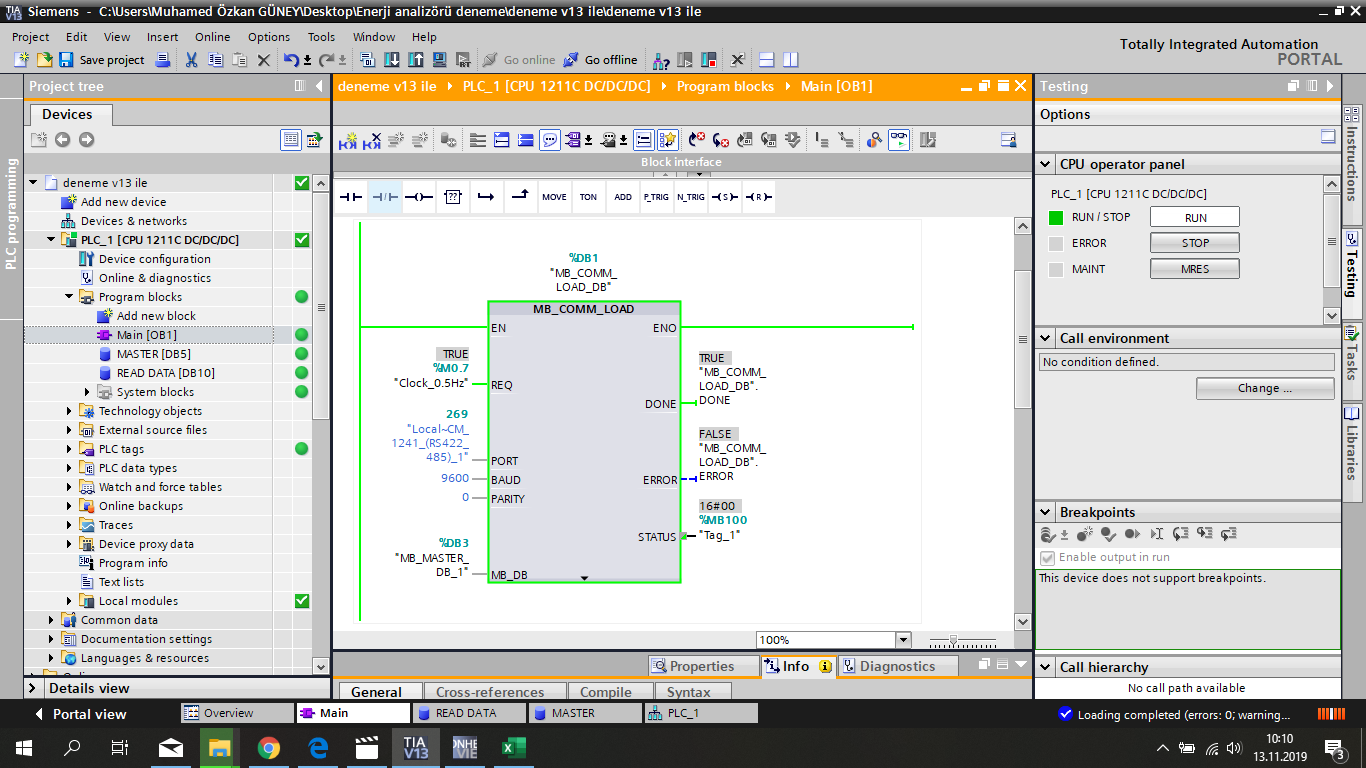Download to device using toolbar icon
This screenshot has width=1366, height=768.
(x=391, y=60)
